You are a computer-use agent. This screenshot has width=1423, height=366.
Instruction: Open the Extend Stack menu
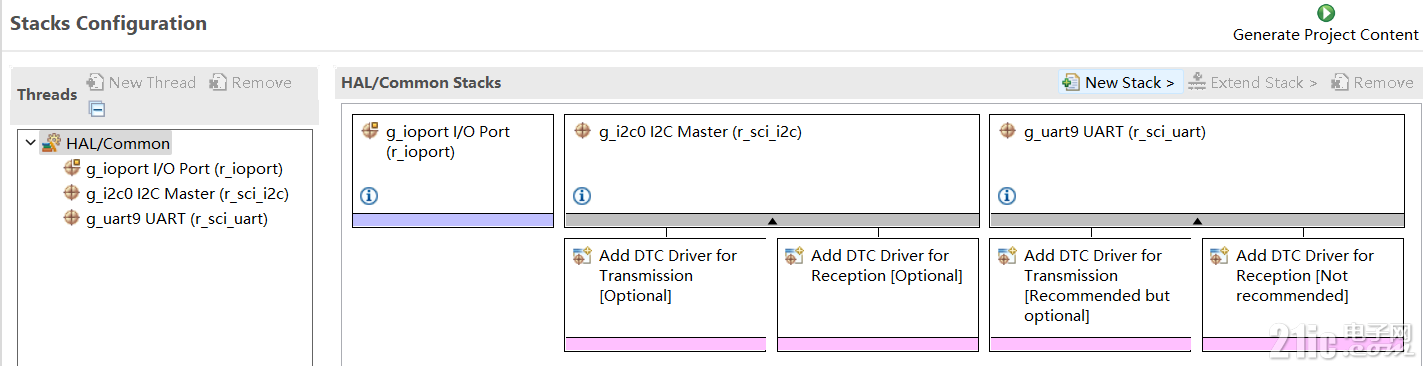point(1252,83)
